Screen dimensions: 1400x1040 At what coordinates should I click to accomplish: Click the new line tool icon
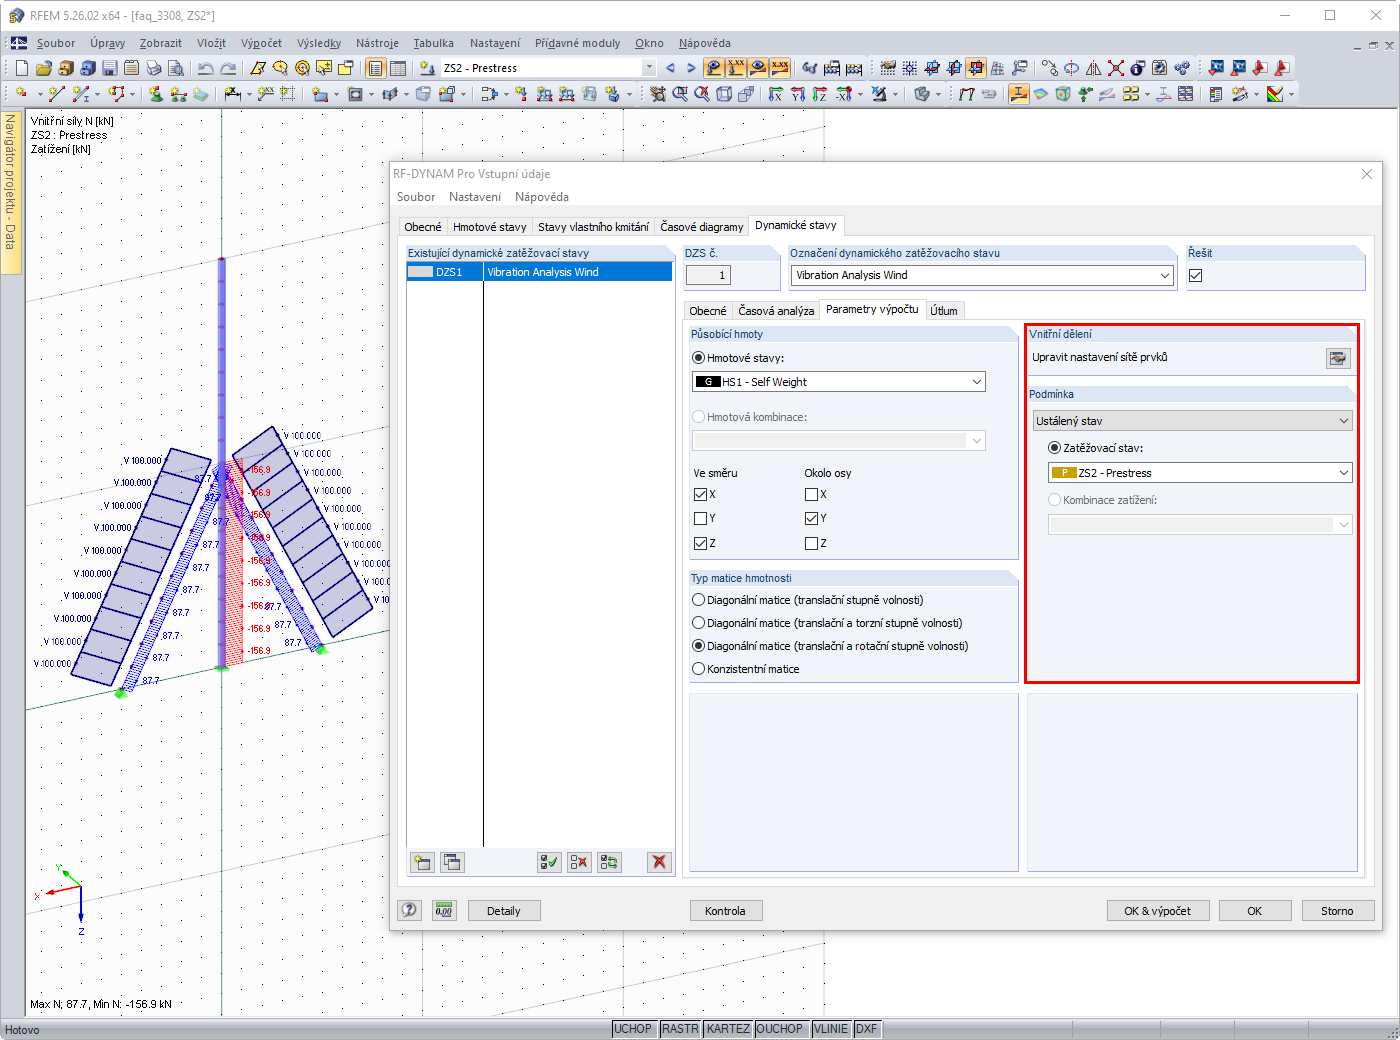point(56,94)
